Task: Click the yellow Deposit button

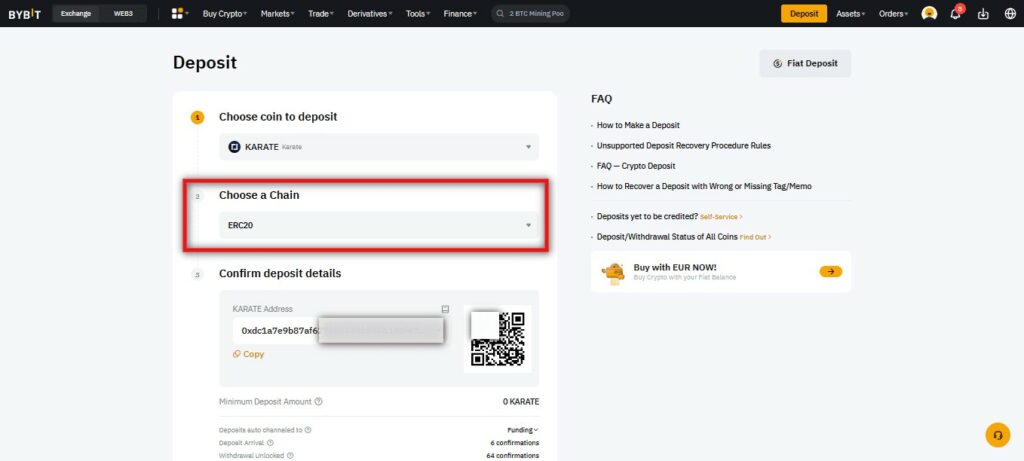Action: [x=804, y=14]
